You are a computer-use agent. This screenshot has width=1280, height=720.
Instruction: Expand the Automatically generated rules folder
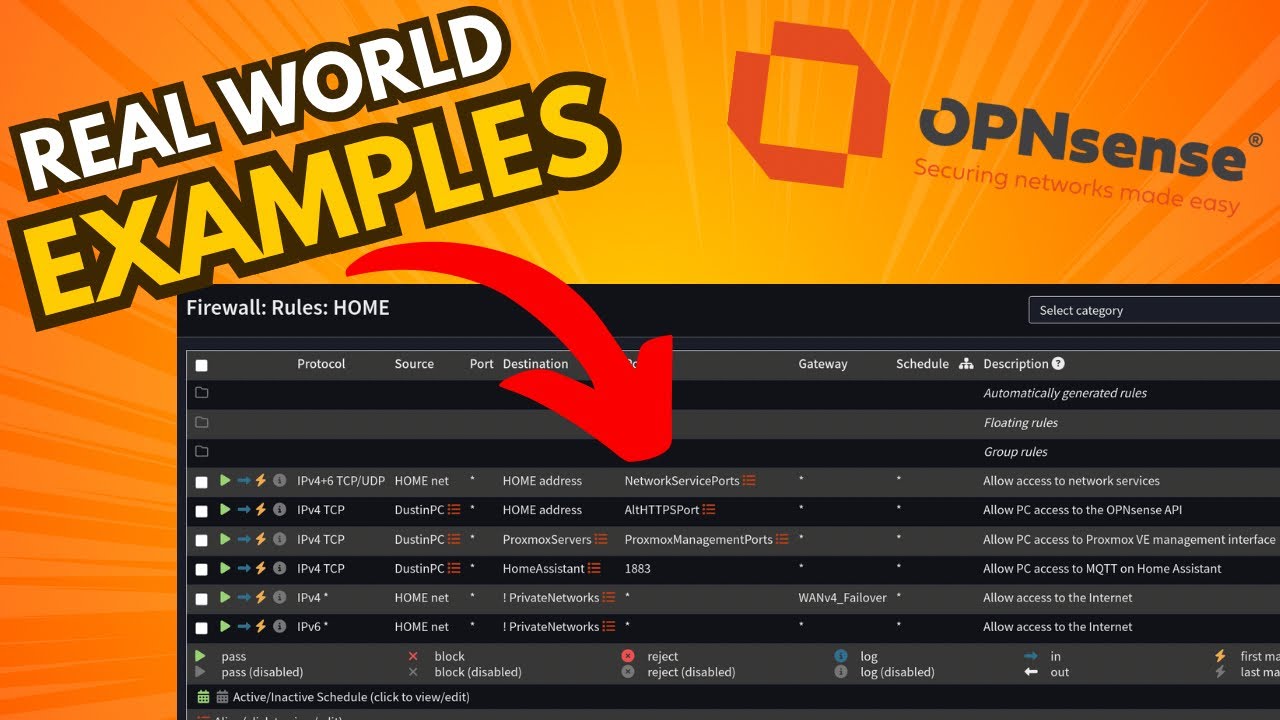[202, 393]
